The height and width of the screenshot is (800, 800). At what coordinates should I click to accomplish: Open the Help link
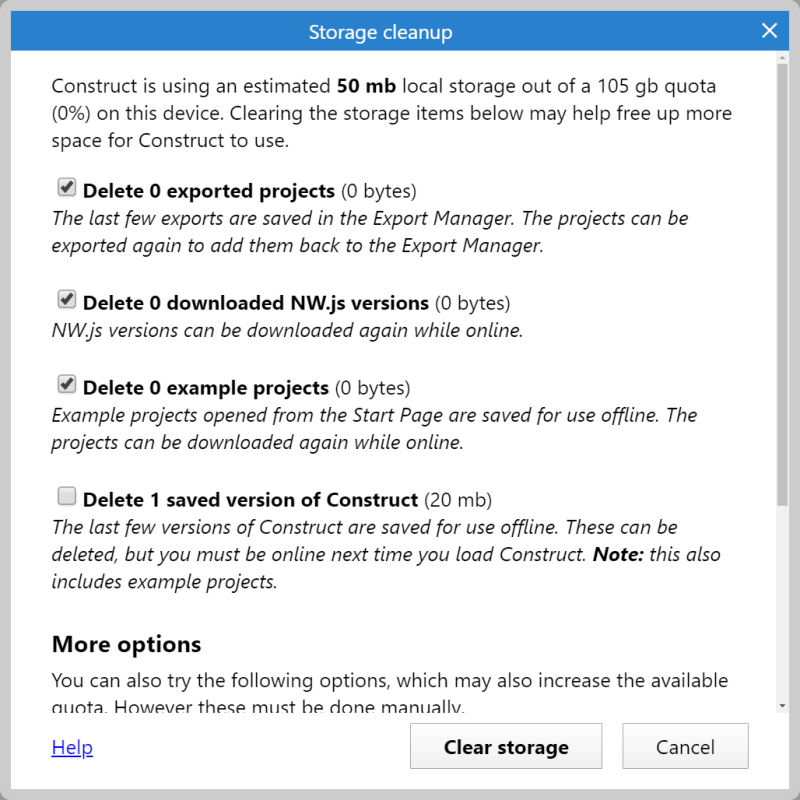[71, 747]
